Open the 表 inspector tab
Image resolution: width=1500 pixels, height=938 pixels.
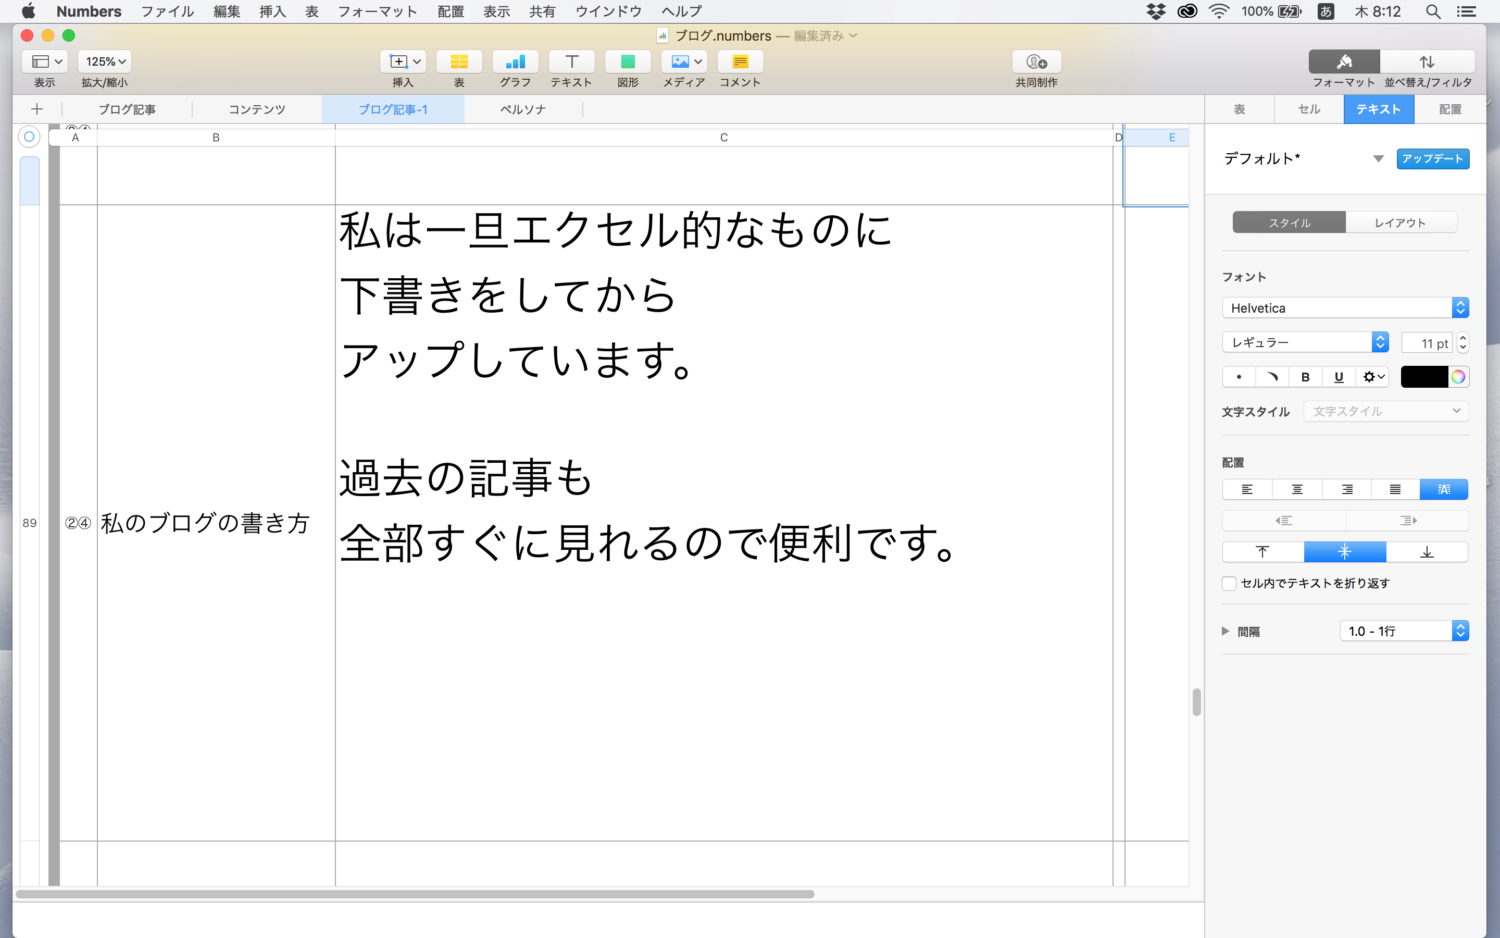tap(1239, 109)
